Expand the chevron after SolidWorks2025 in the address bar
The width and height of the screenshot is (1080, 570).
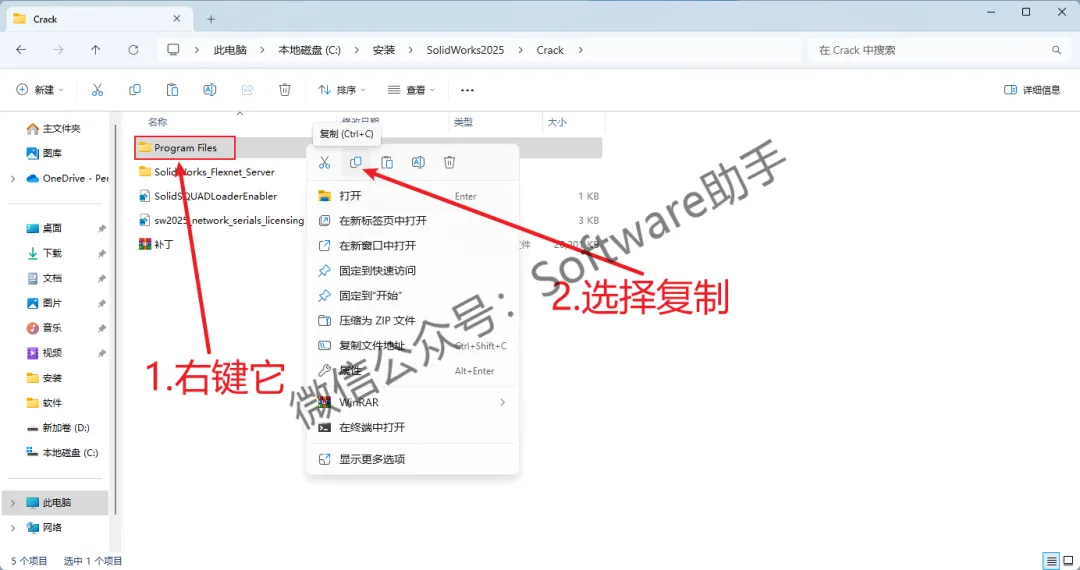520,50
